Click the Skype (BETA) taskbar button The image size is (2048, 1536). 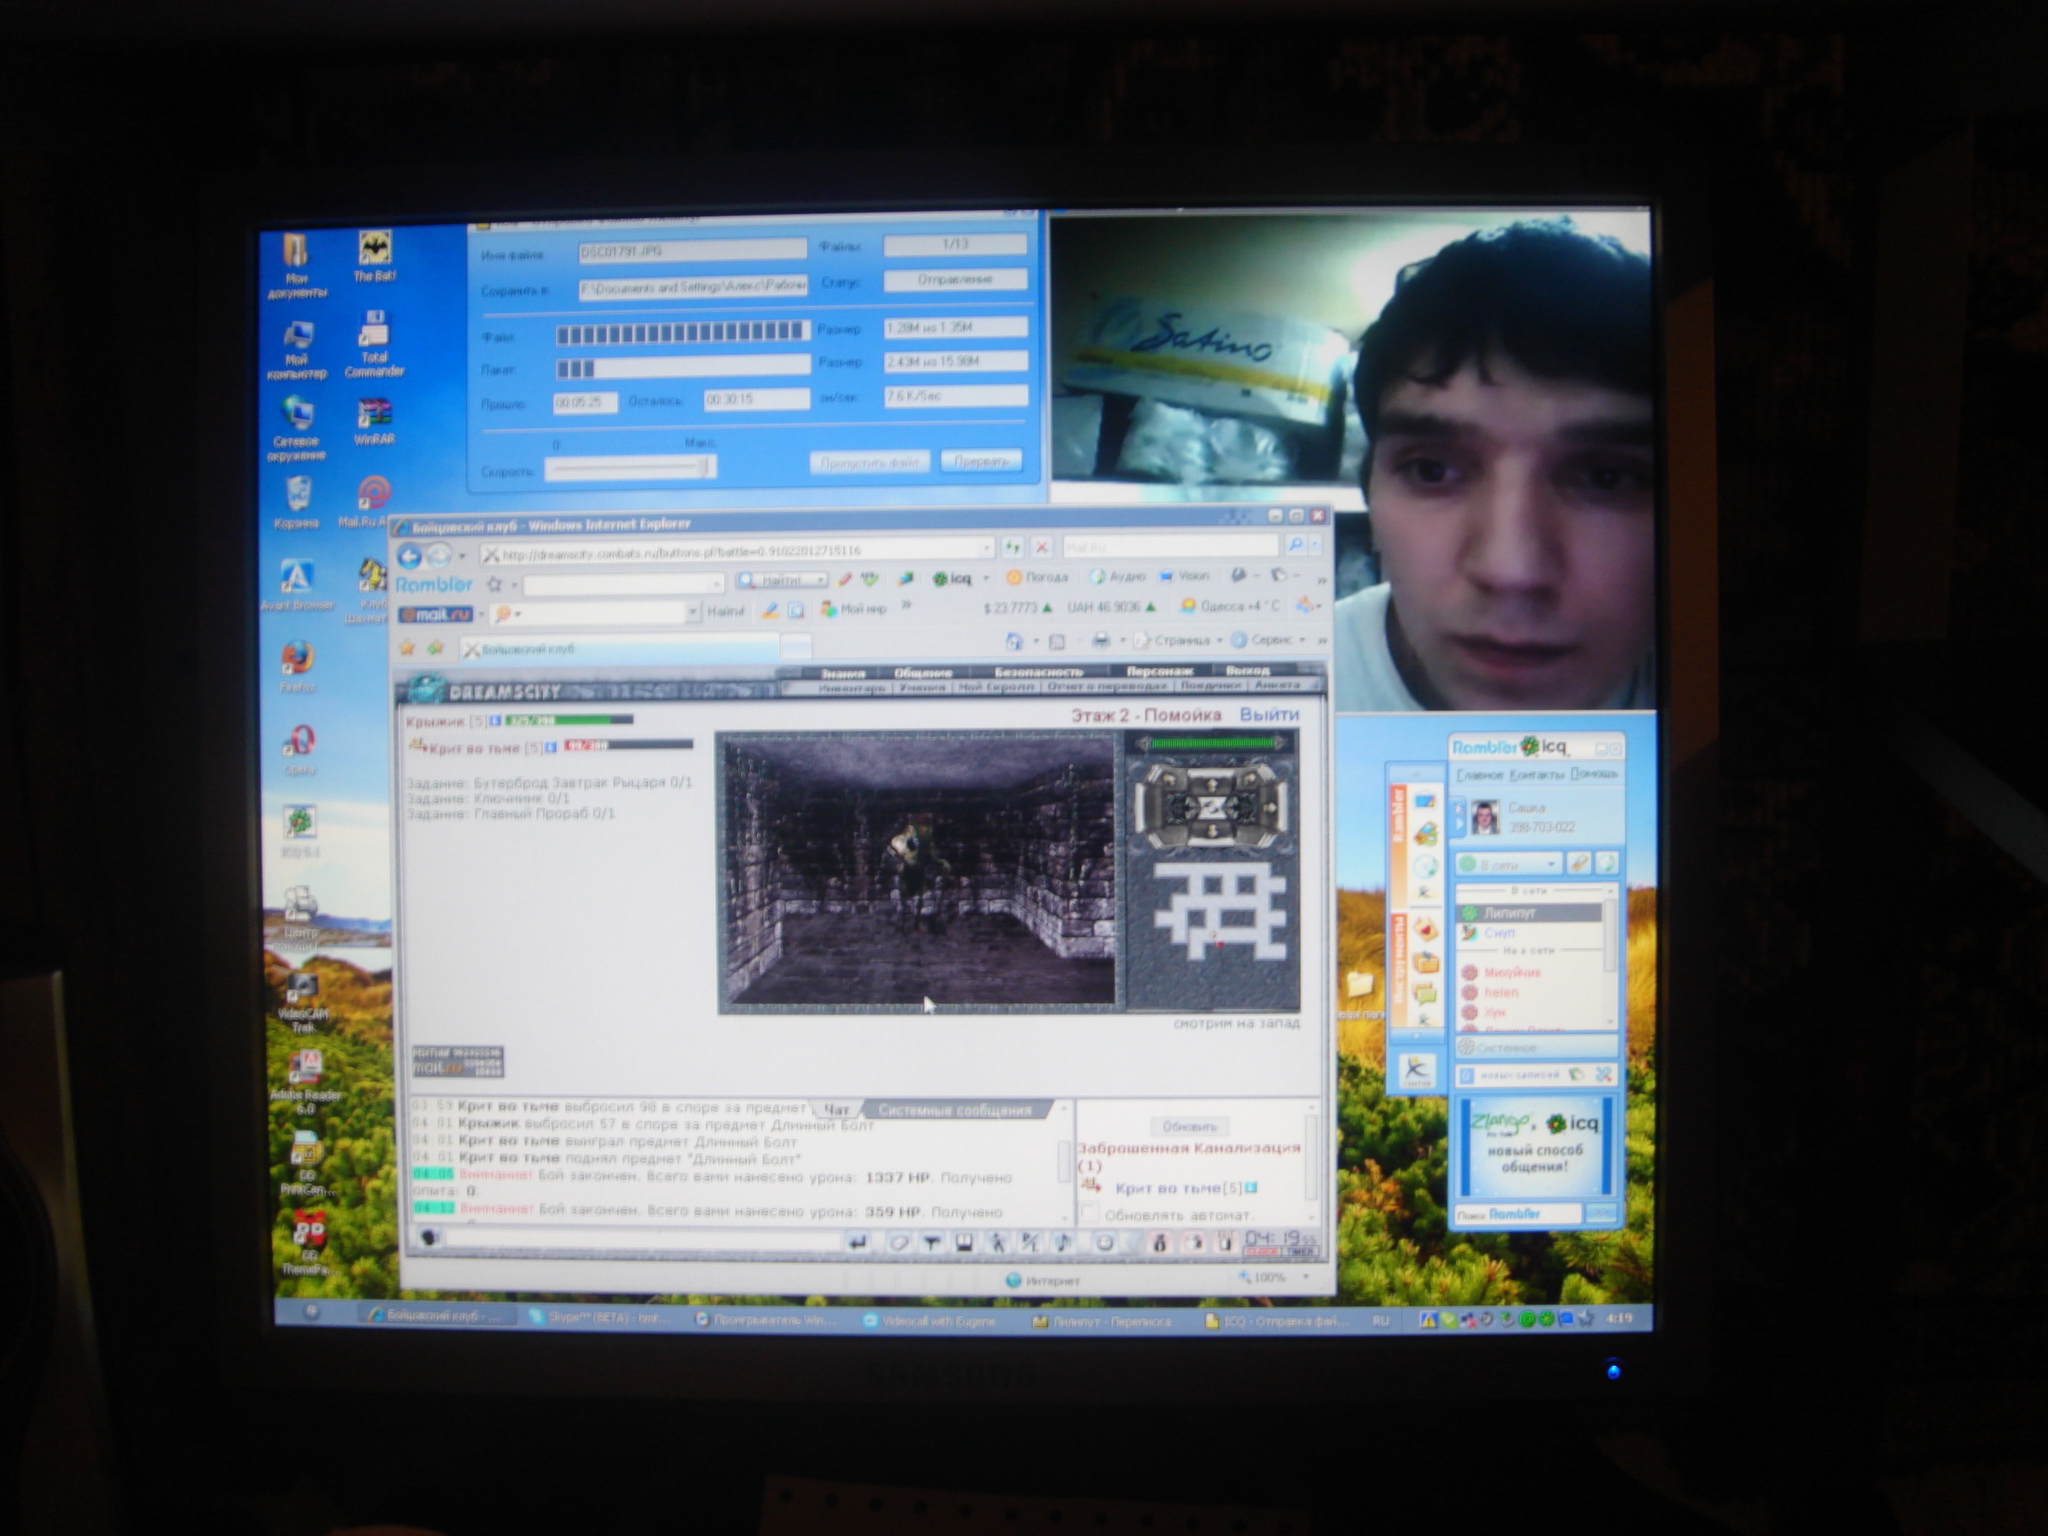(x=601, y=1318)
